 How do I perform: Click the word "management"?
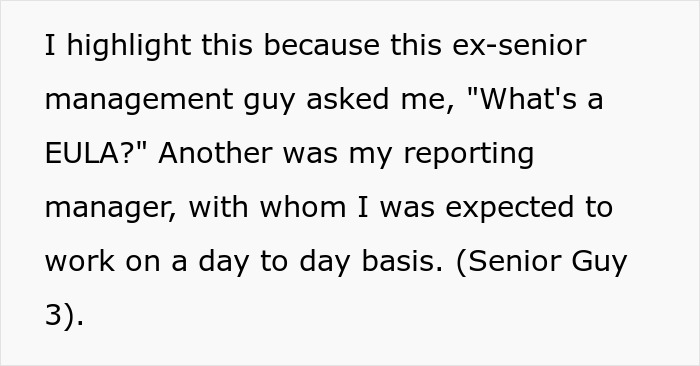[x=139, y=101]
